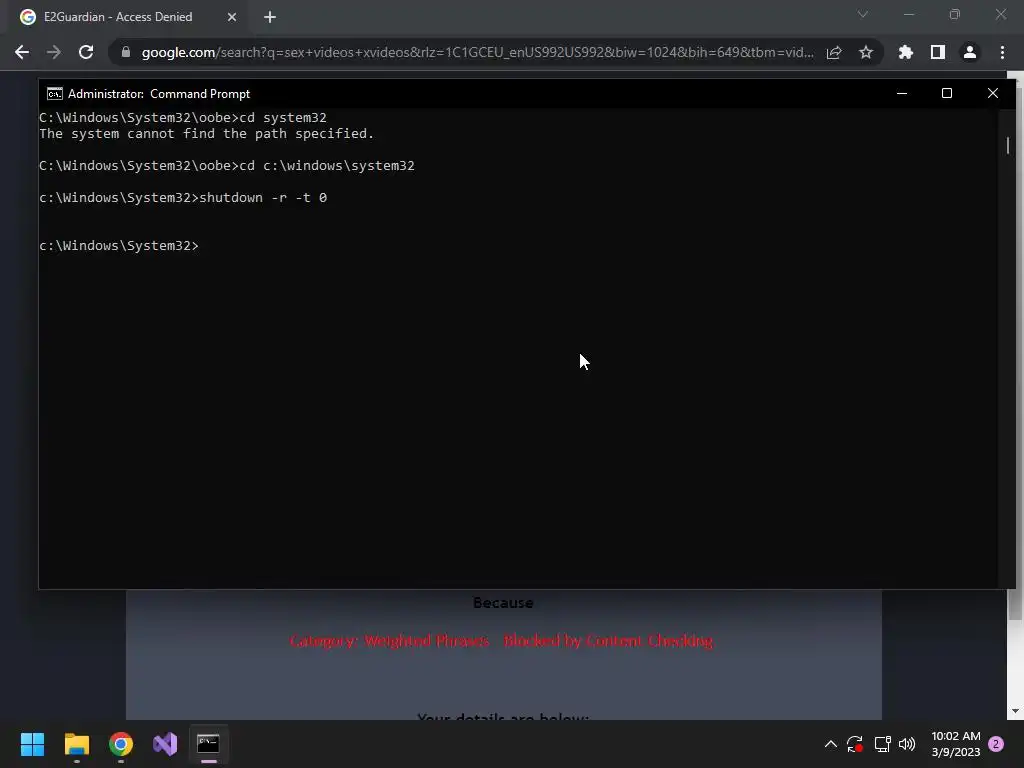Minimize the Command Prompt window
The height and width of the screenshot is (768, 1024).
click(x=902, y=93)
